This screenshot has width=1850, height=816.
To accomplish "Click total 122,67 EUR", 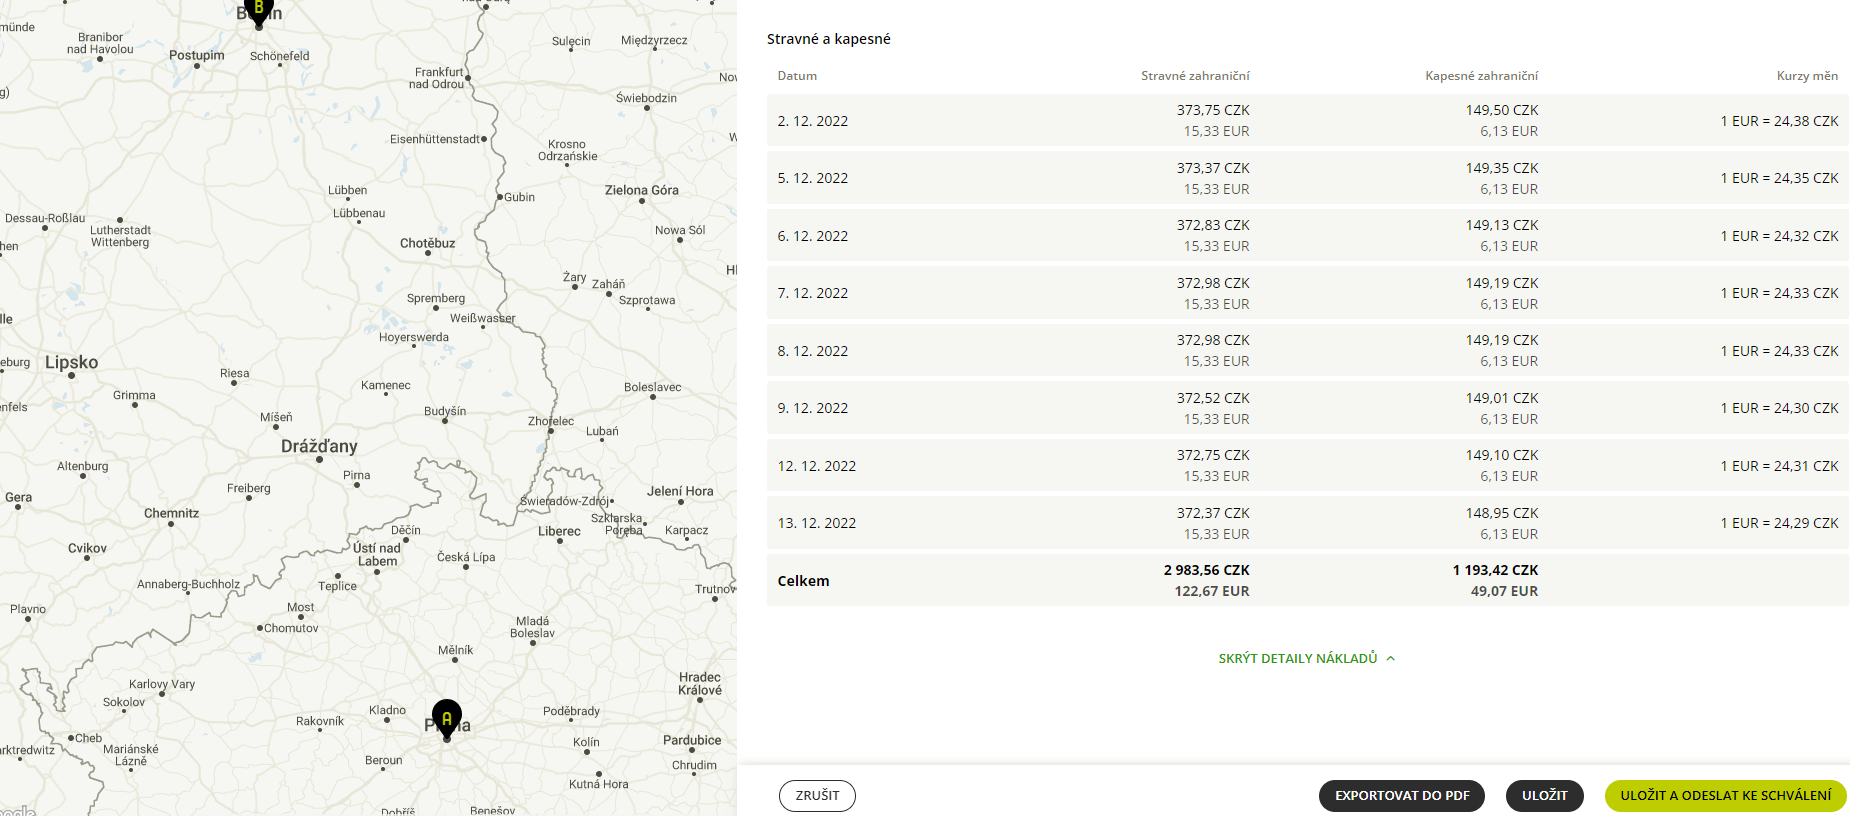I will click(x=1212, y=591).
